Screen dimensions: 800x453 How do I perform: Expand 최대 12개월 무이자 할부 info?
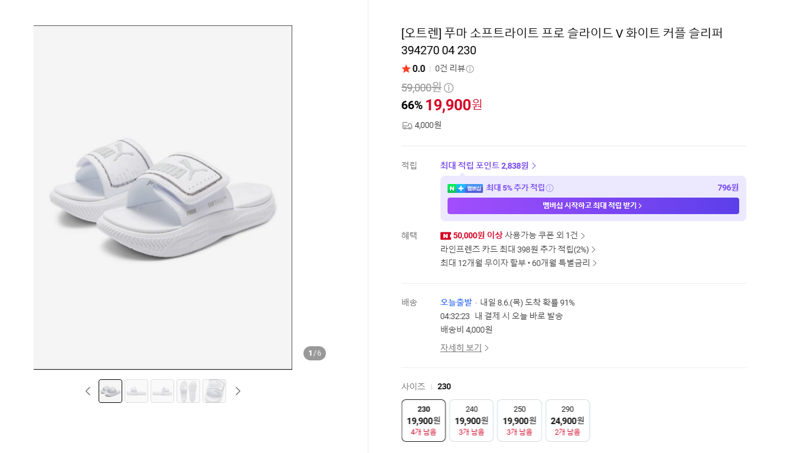coord(518,263)
